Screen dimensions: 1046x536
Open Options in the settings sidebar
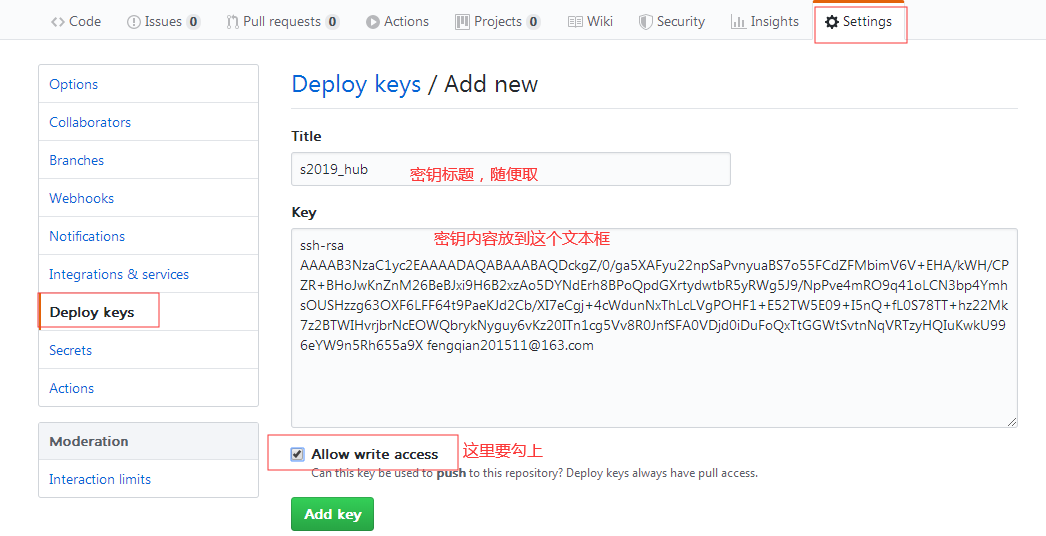[148, 84]
